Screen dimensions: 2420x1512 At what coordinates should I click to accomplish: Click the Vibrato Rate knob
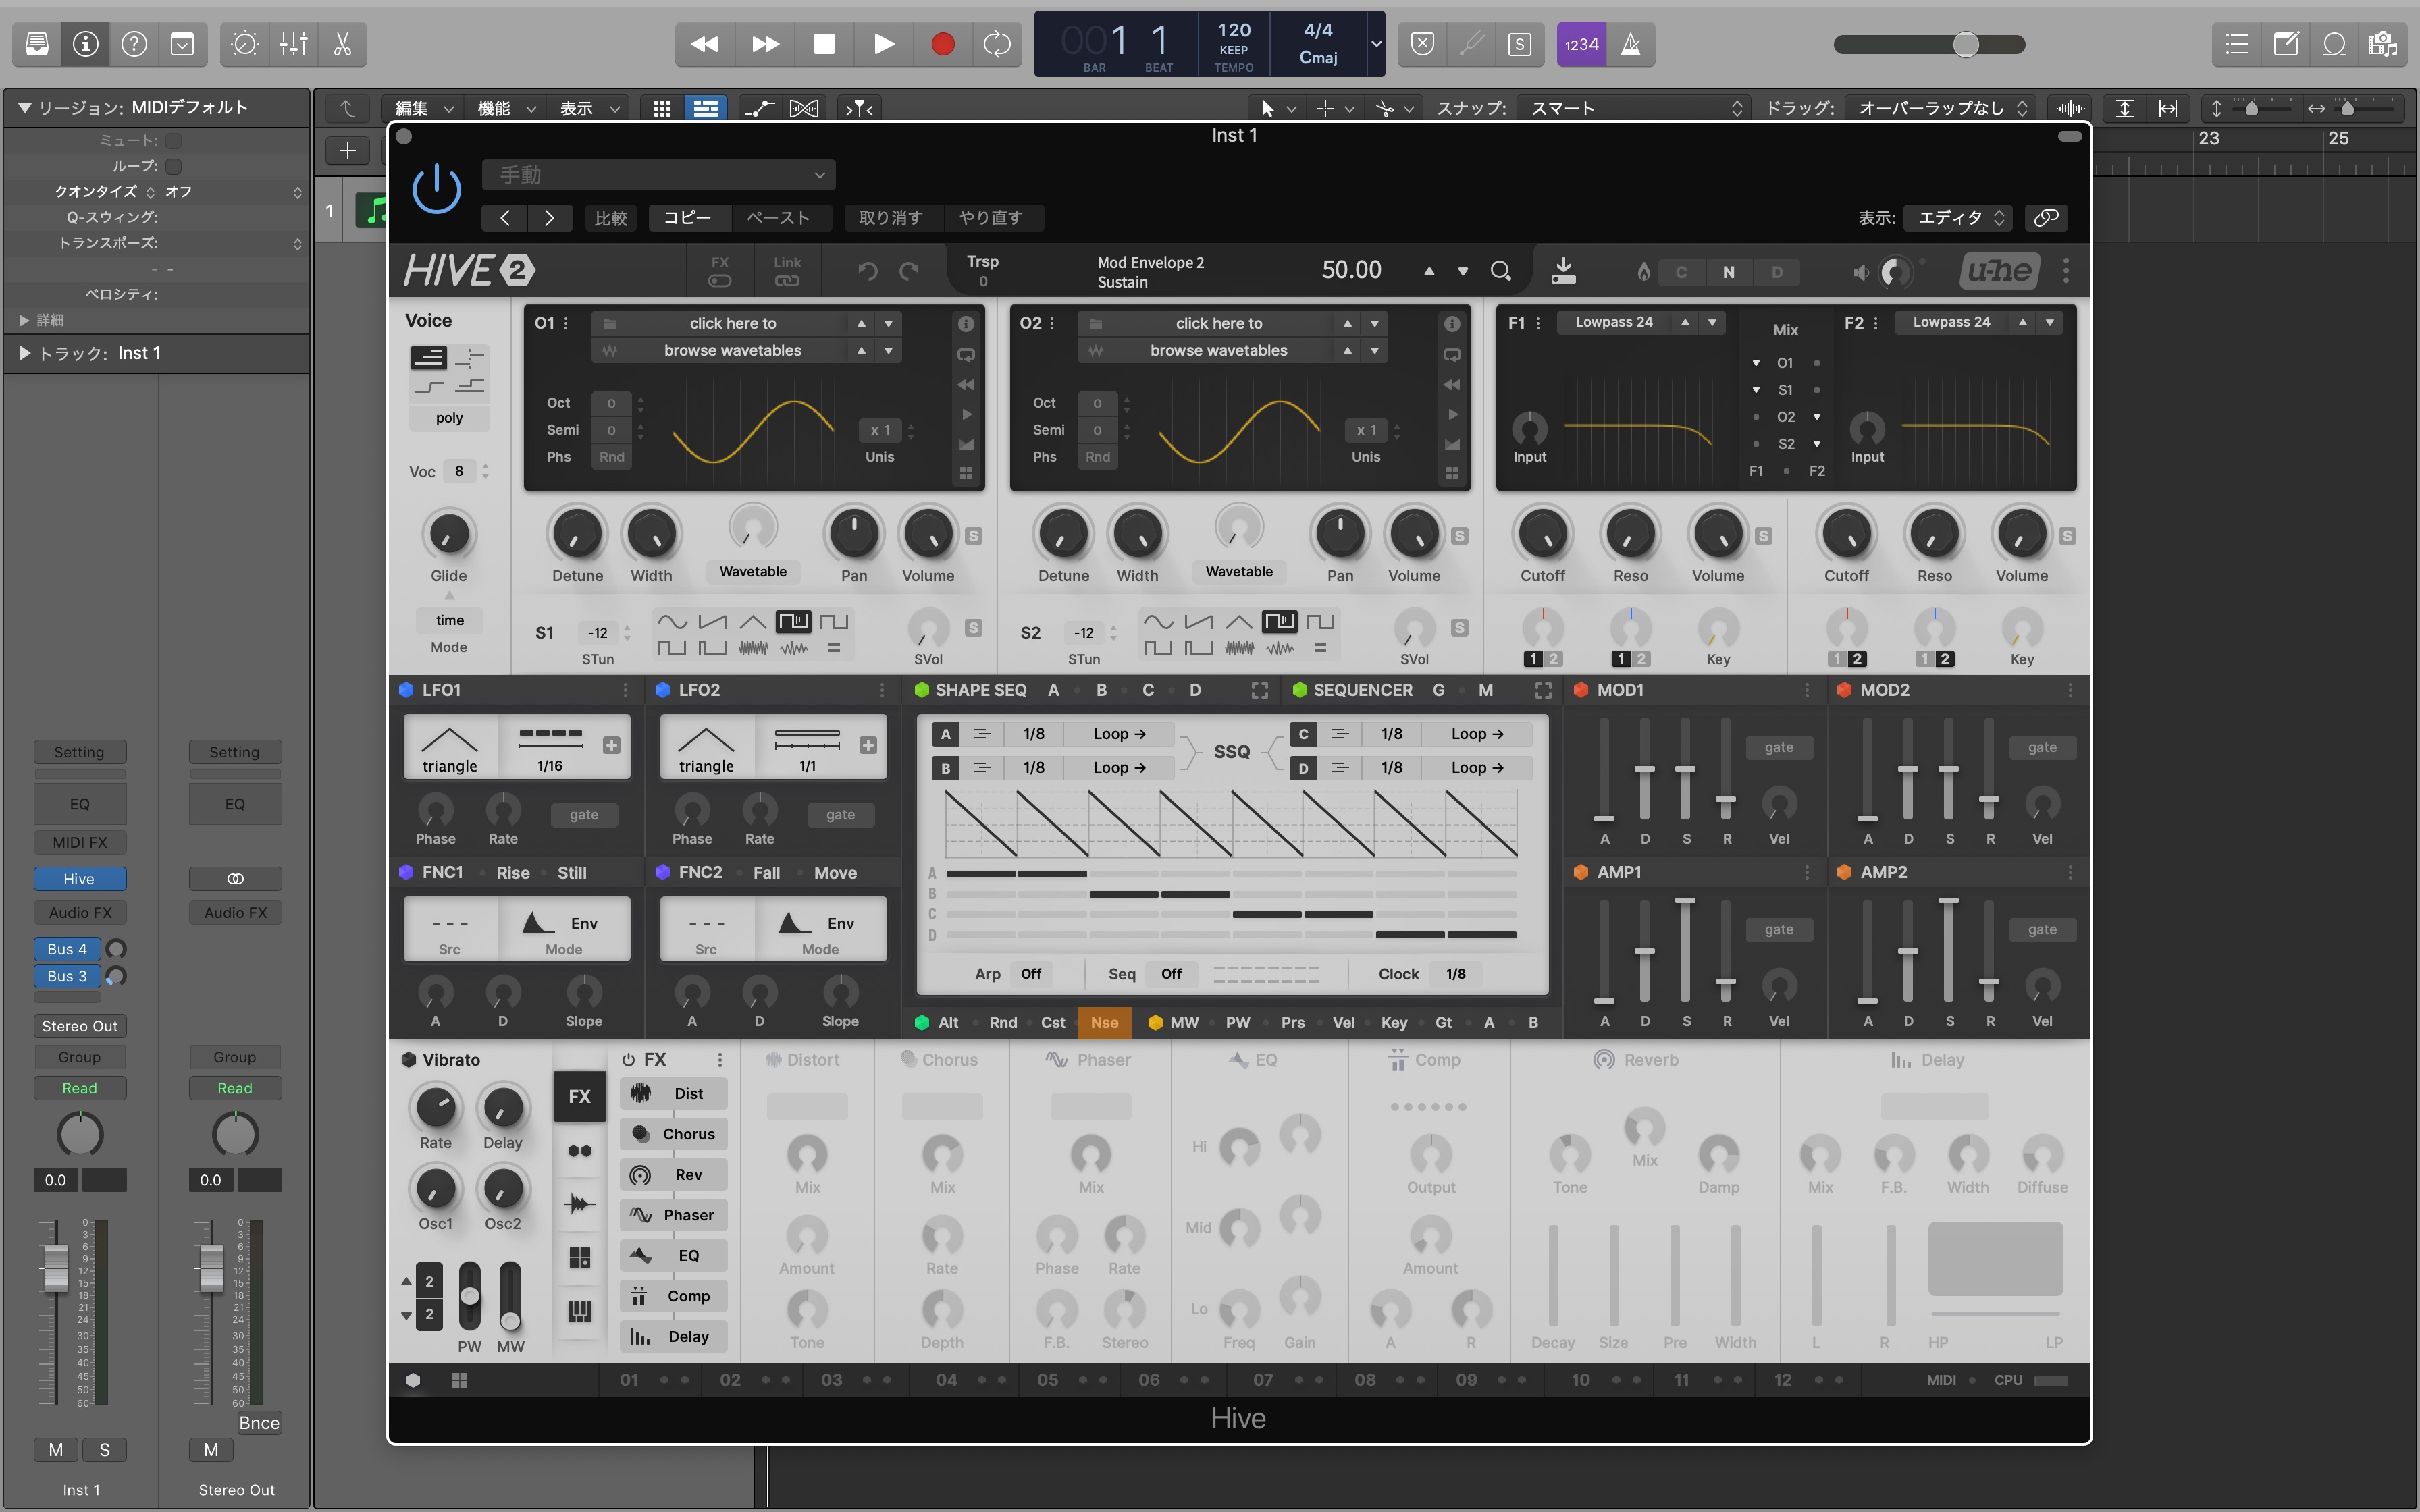coord(435,1107)
